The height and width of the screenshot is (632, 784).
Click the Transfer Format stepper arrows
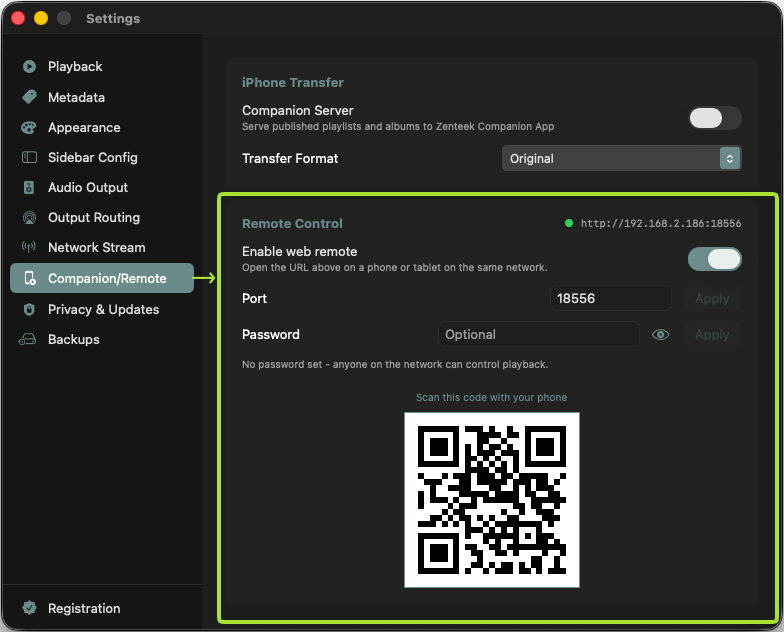click(730, 158)
